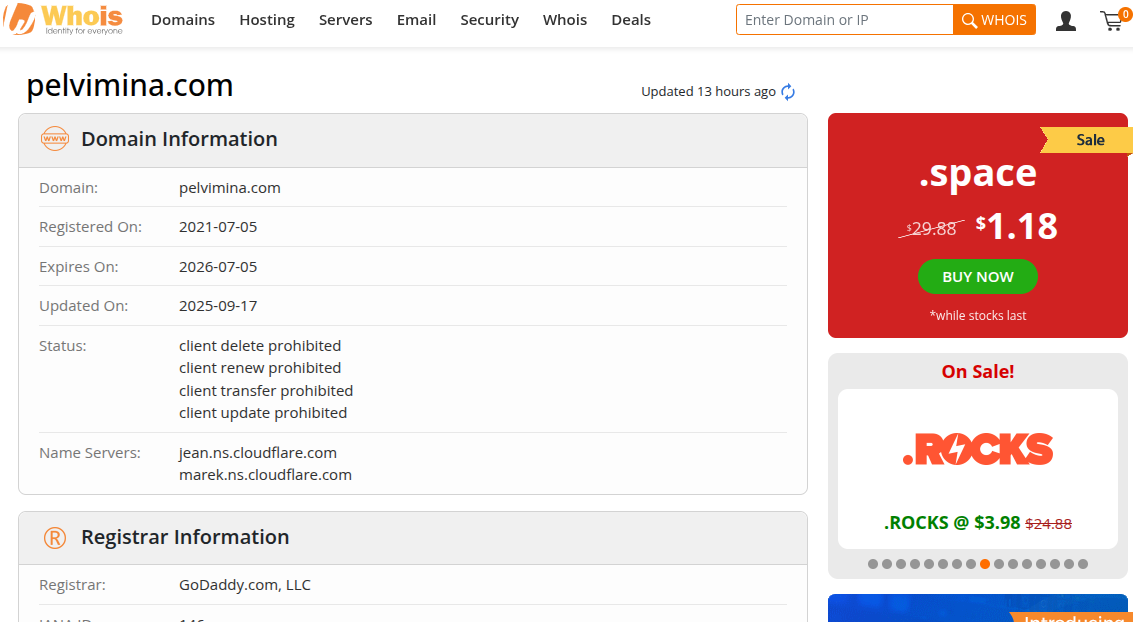1133x622 pixels.
Task: Click the Registrar Information heading
Action: point(185,537)
